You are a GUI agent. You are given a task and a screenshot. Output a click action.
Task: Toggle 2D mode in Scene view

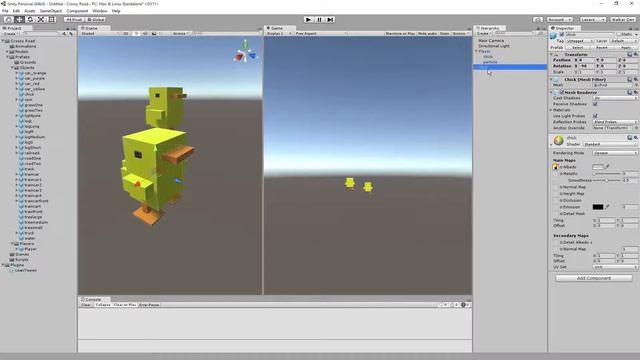pos(126,33)
